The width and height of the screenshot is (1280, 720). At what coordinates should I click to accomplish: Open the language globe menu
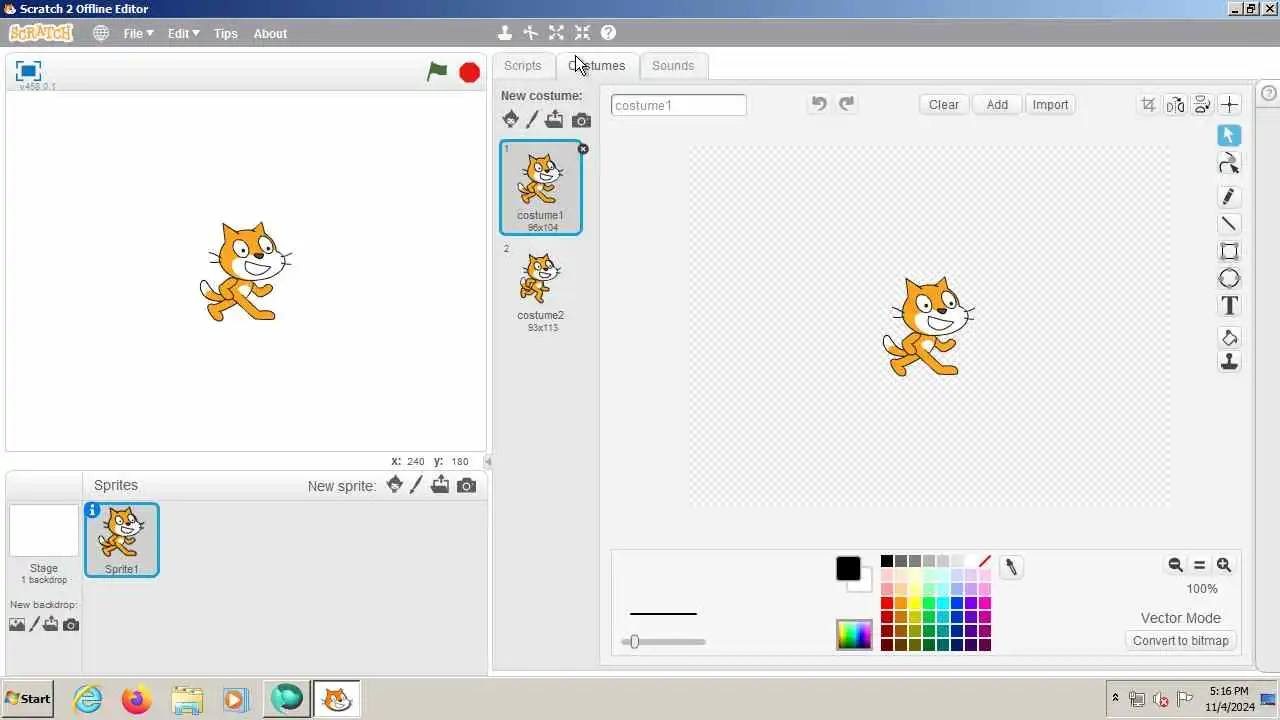pos(101,33)
